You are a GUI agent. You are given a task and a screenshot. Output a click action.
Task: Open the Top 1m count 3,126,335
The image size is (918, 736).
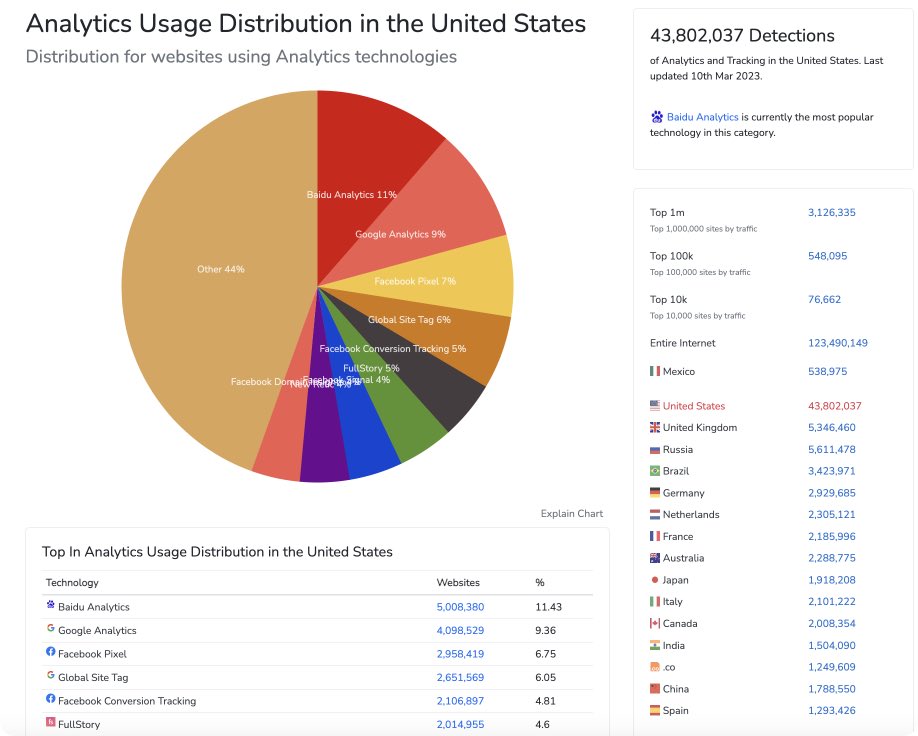click(831, 213)
